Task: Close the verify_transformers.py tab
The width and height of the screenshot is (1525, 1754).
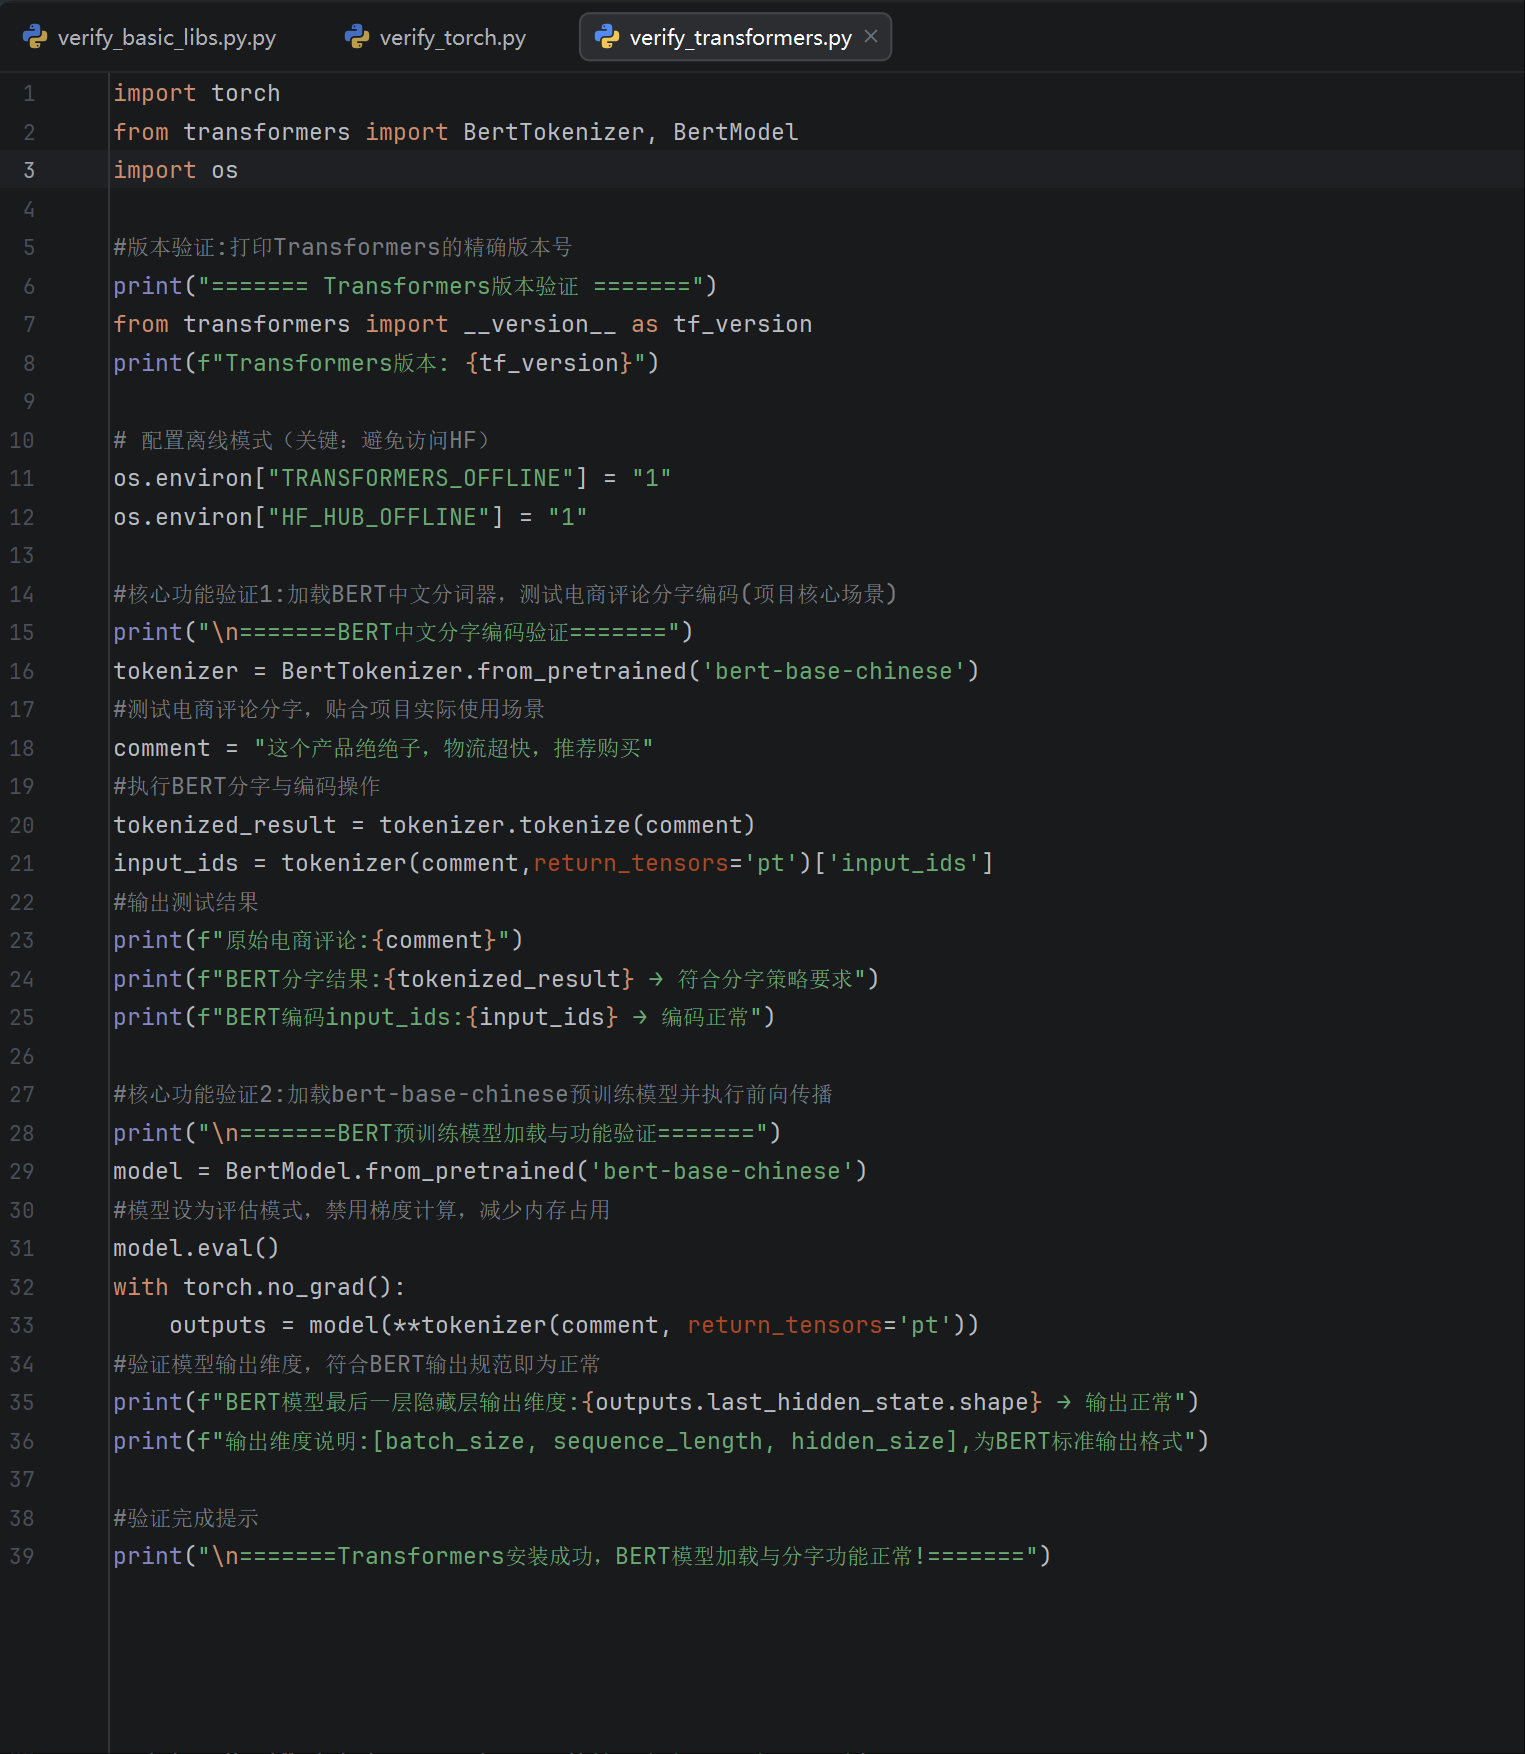Action: (x=871, y=37)
